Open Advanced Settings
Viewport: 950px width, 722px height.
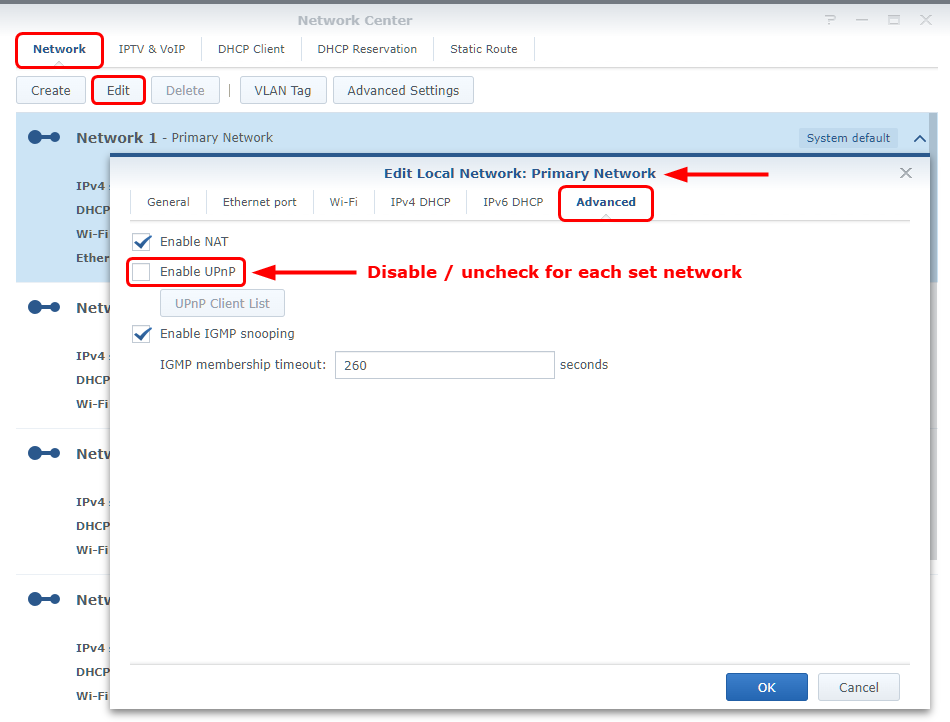tap(403, 89)
